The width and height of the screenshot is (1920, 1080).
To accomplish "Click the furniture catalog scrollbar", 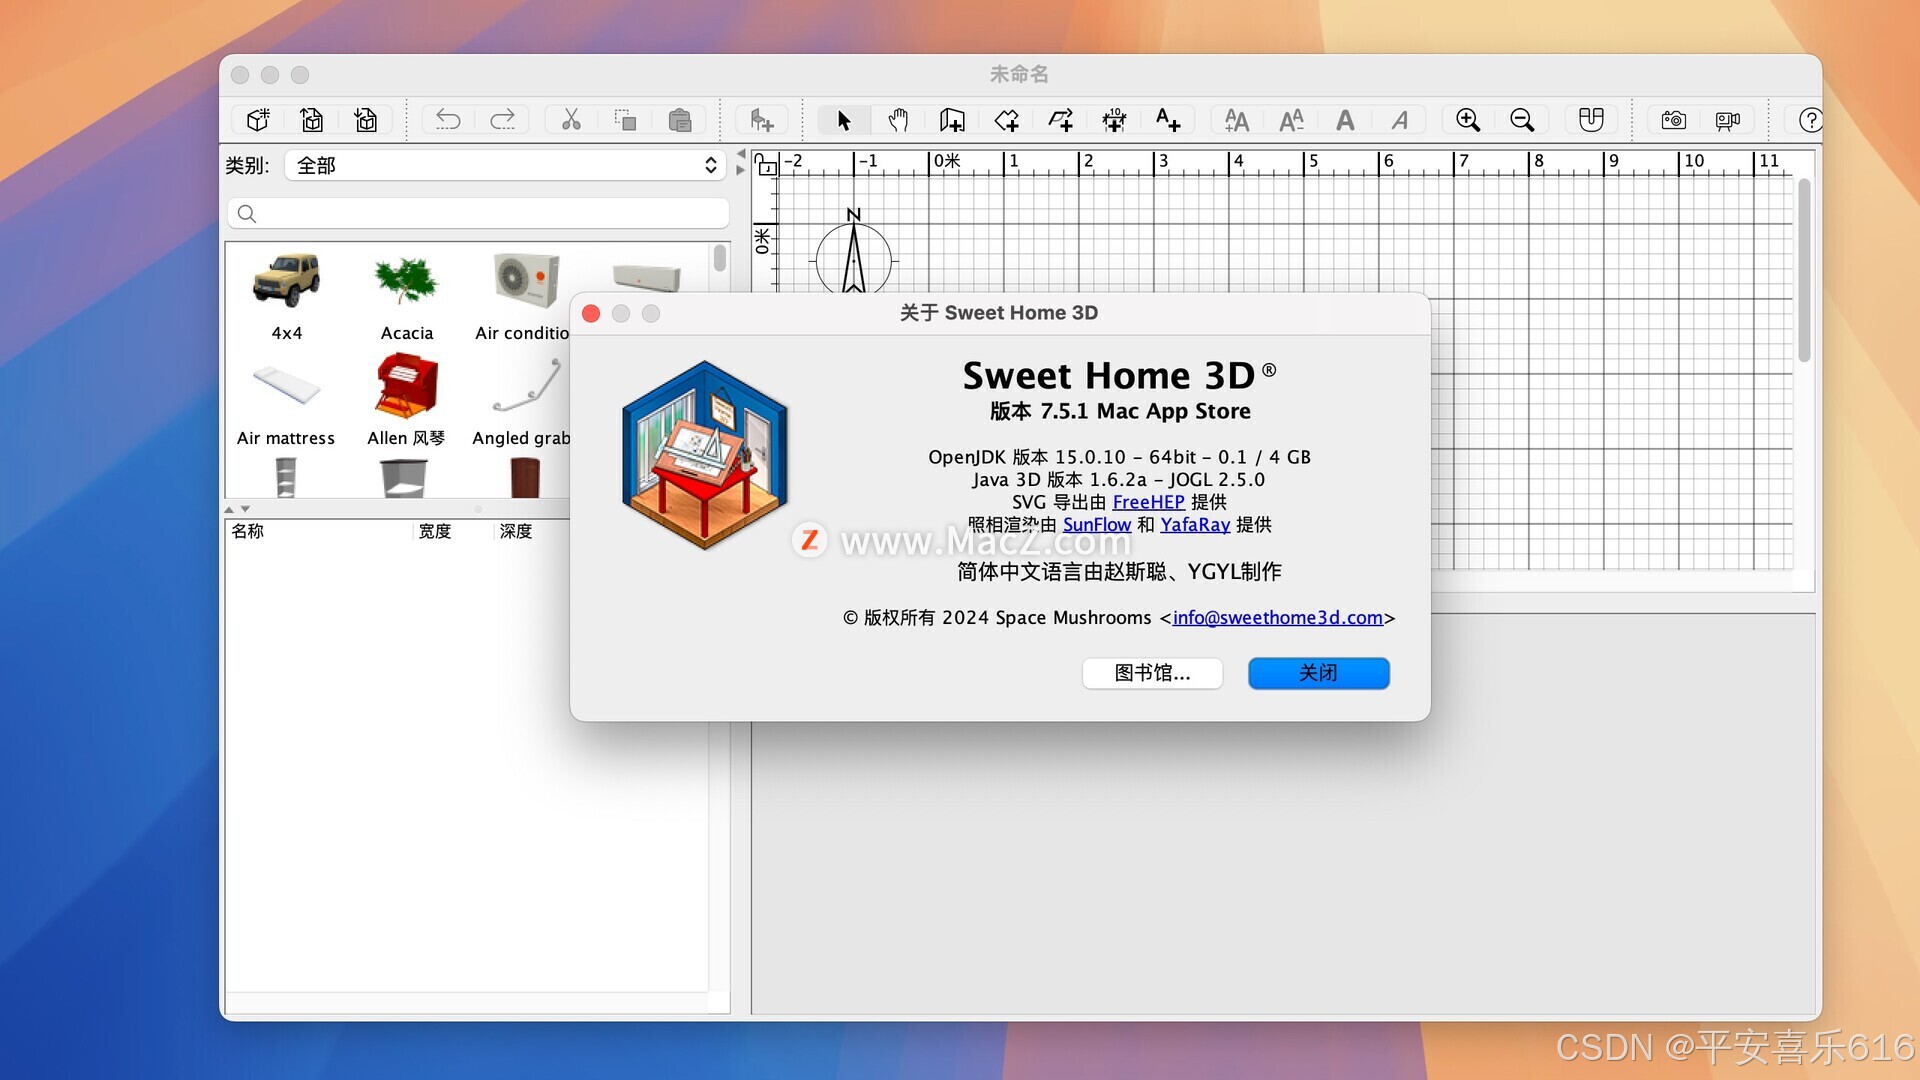I will (x=720, y=259).
